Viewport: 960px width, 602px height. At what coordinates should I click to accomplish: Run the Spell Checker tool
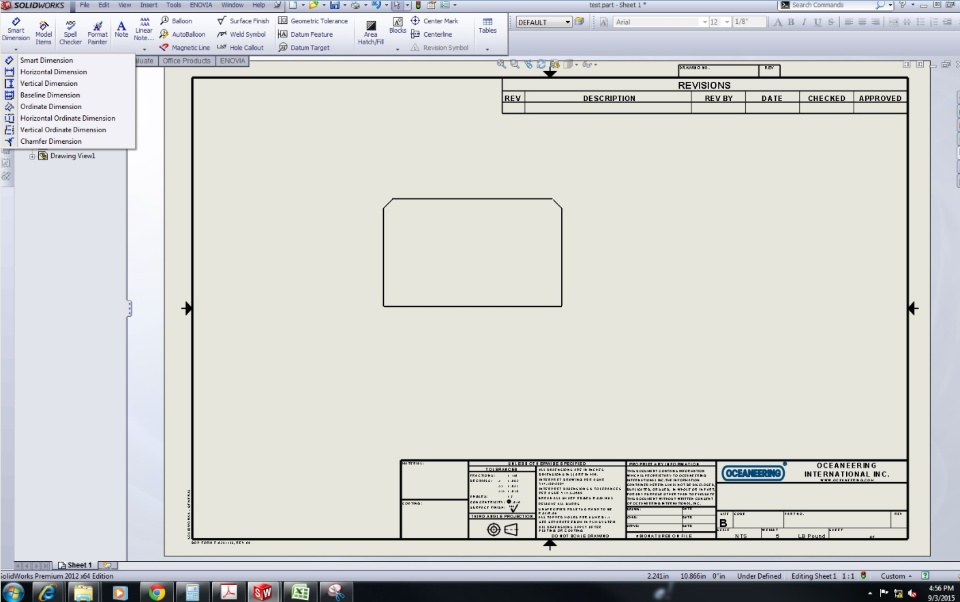click(x=70, y=32)
